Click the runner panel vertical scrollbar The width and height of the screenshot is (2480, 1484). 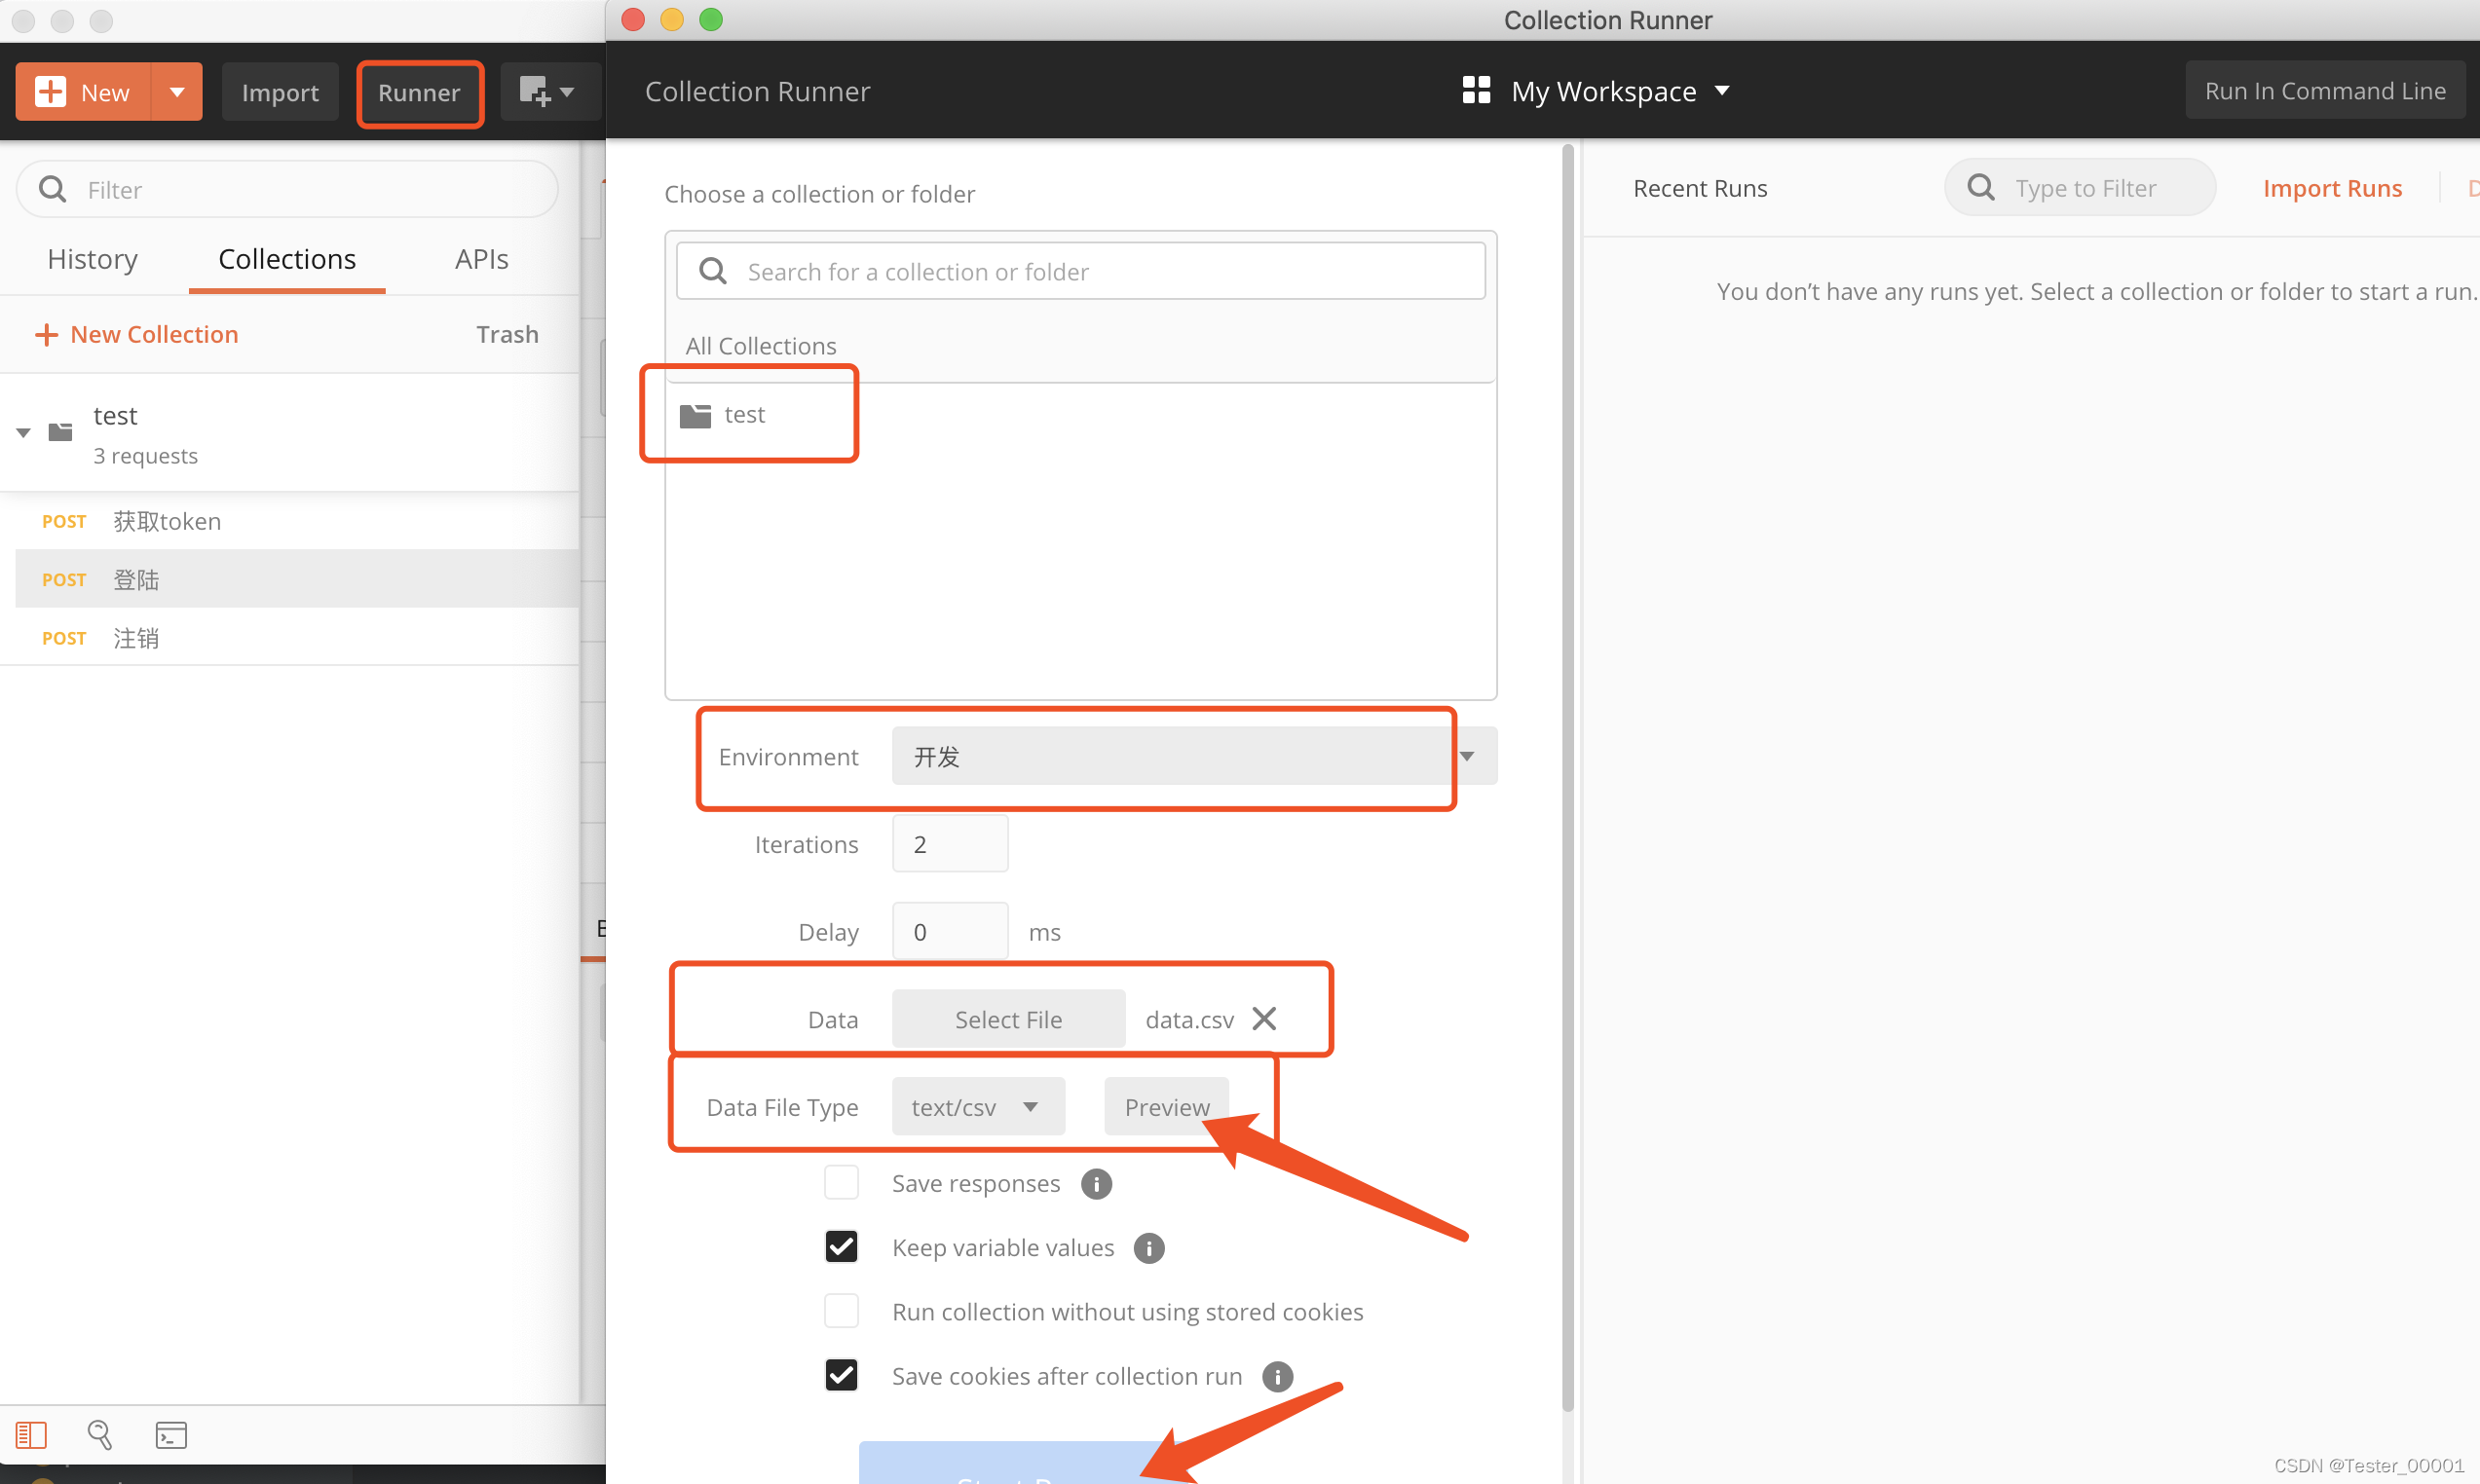tap(1567, 780)
